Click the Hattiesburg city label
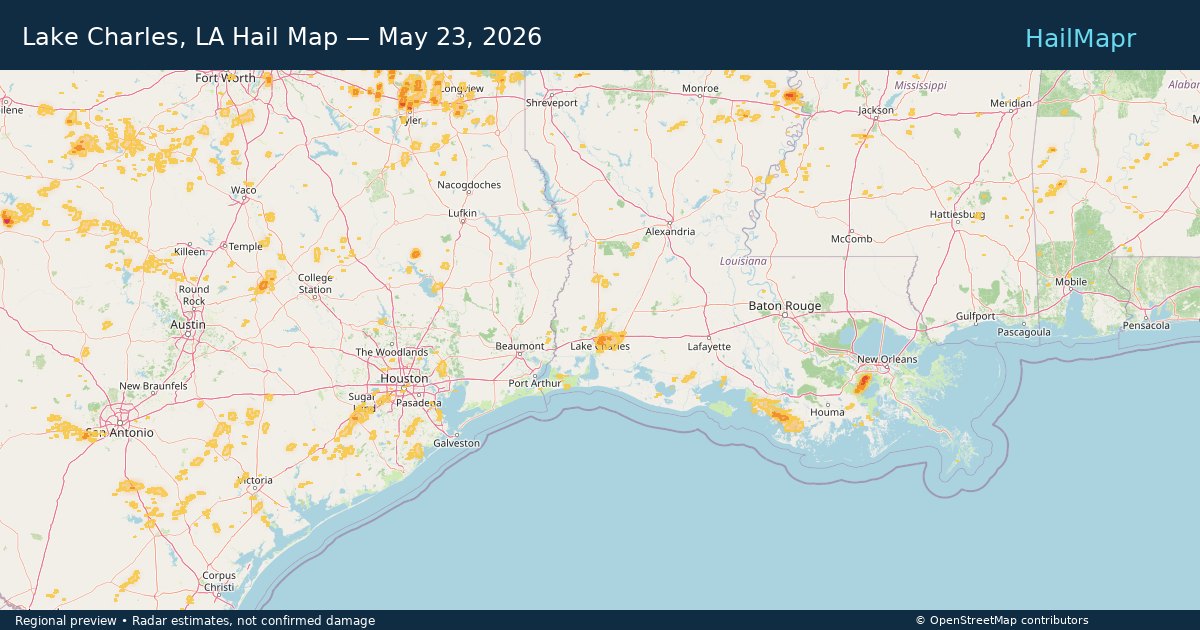 957,215
